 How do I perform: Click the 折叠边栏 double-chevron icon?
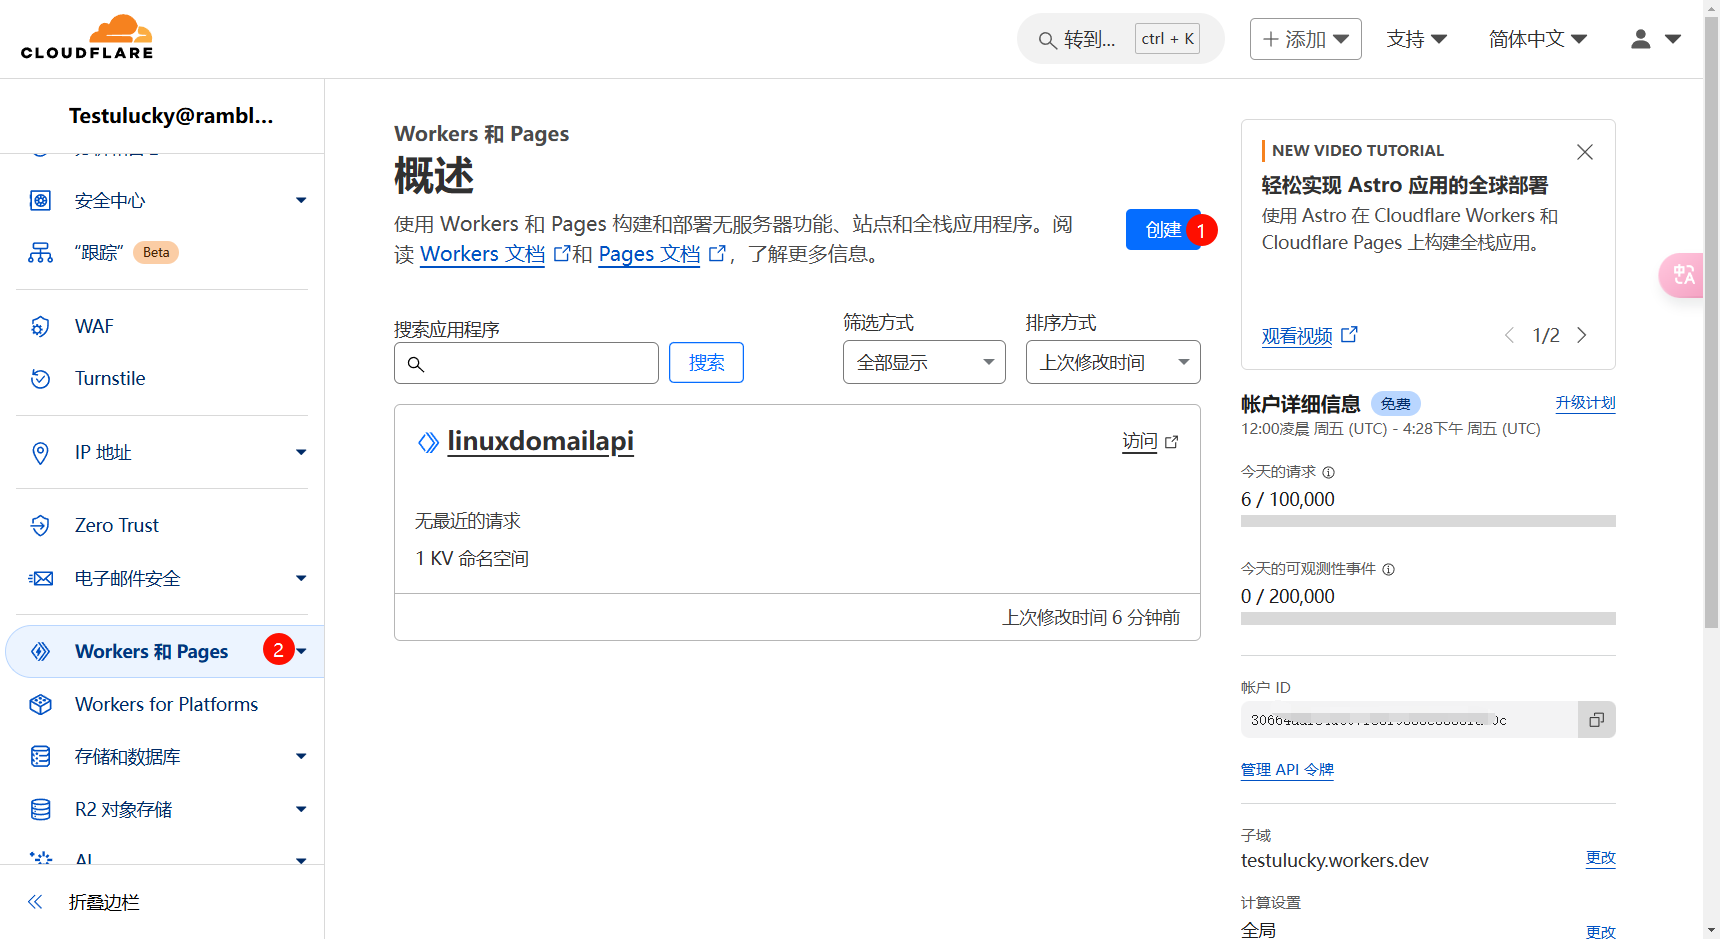(x=35, y=902)
